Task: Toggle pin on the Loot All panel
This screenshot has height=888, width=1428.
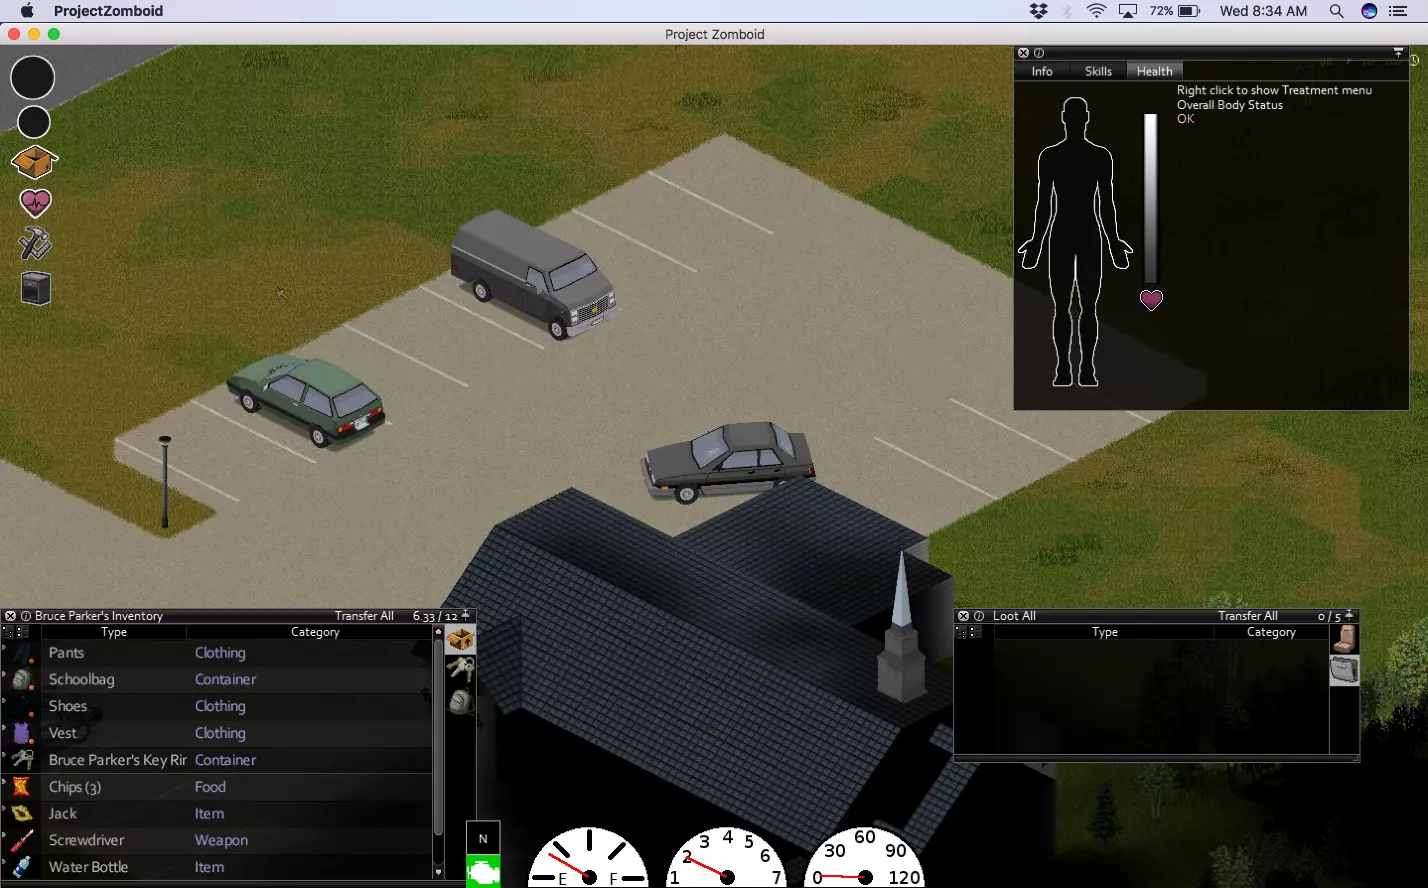Action: (x=1349, y=615)
